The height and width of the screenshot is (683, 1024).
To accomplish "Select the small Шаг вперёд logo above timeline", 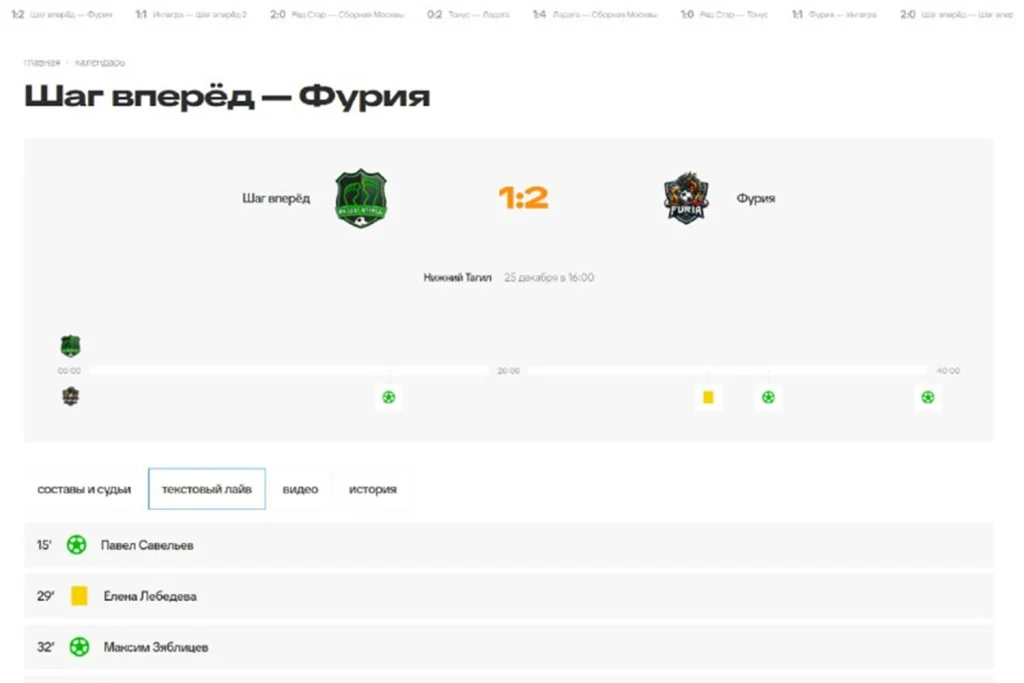I will (x=71, y=346).
